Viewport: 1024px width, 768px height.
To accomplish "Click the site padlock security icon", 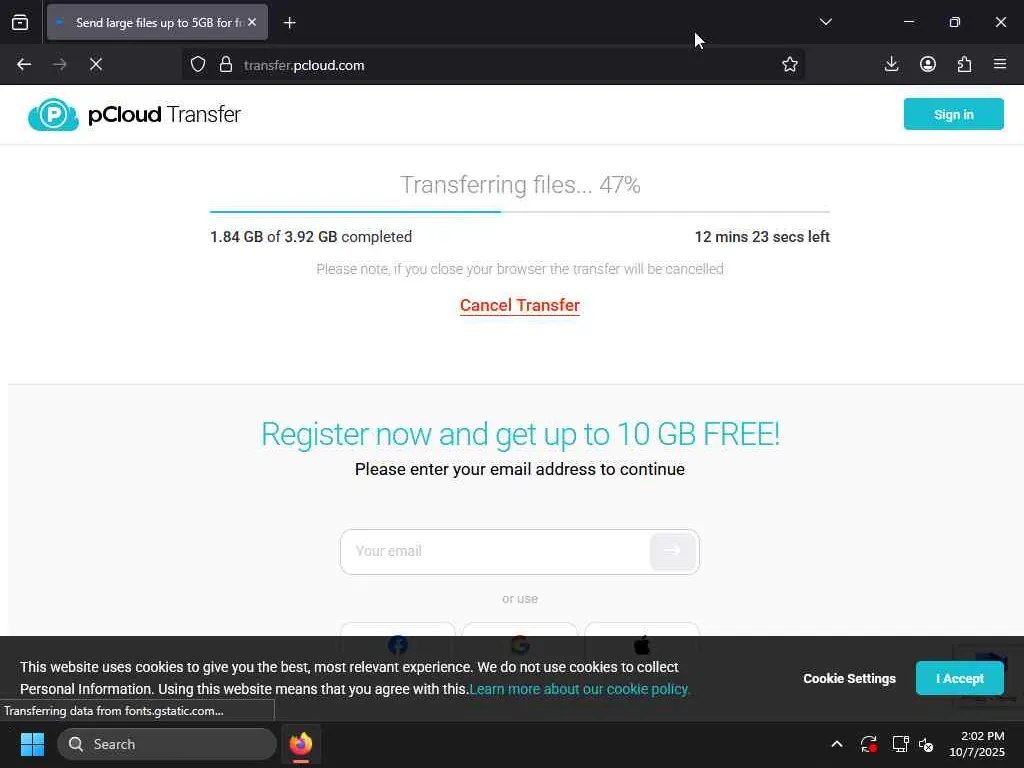I will point(226,65).
